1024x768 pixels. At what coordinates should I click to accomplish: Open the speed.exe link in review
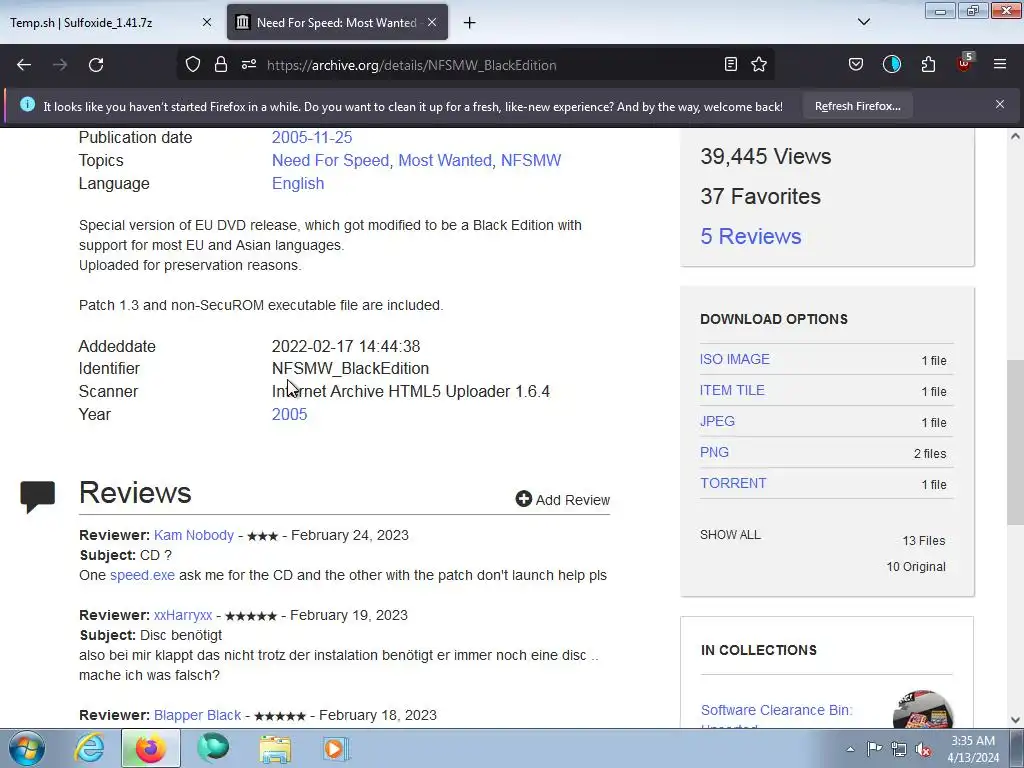tap(142, 575)
